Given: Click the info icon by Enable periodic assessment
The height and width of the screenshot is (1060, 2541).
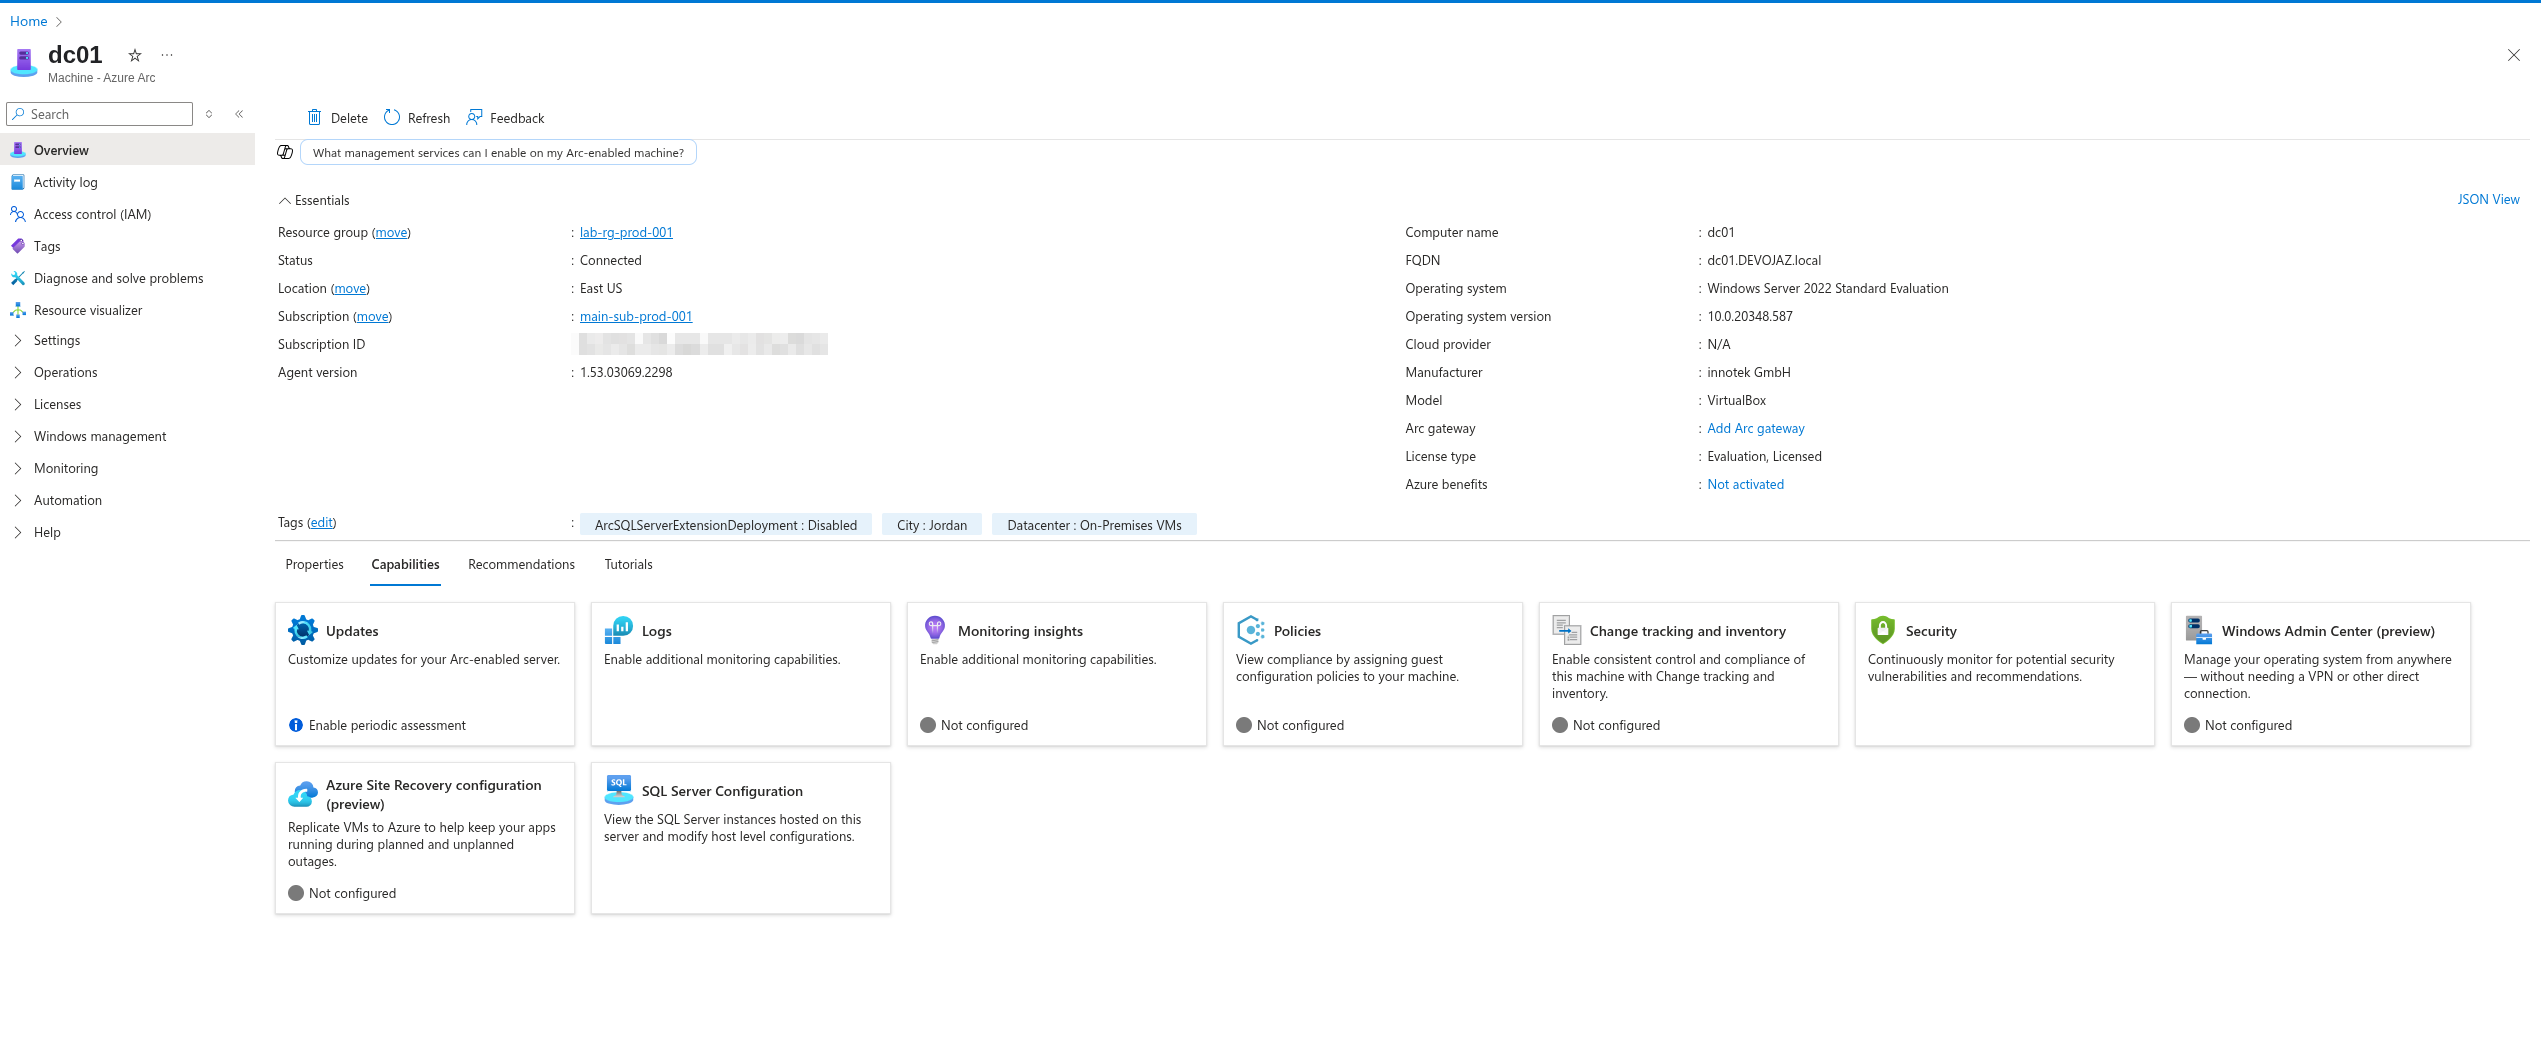Looking at the screenshot, I should click(x=296, y=725).
